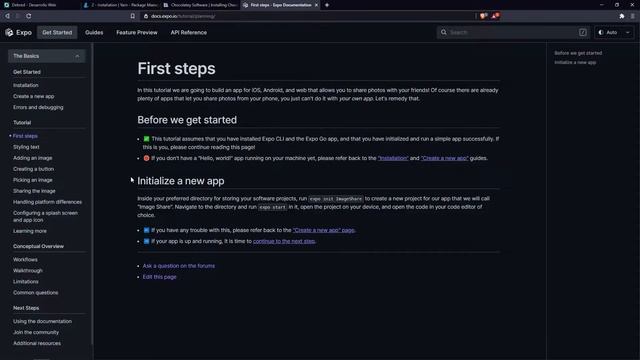Click the search magnifier icon
This screenshot has height=360, width=640.
point(444,32)
